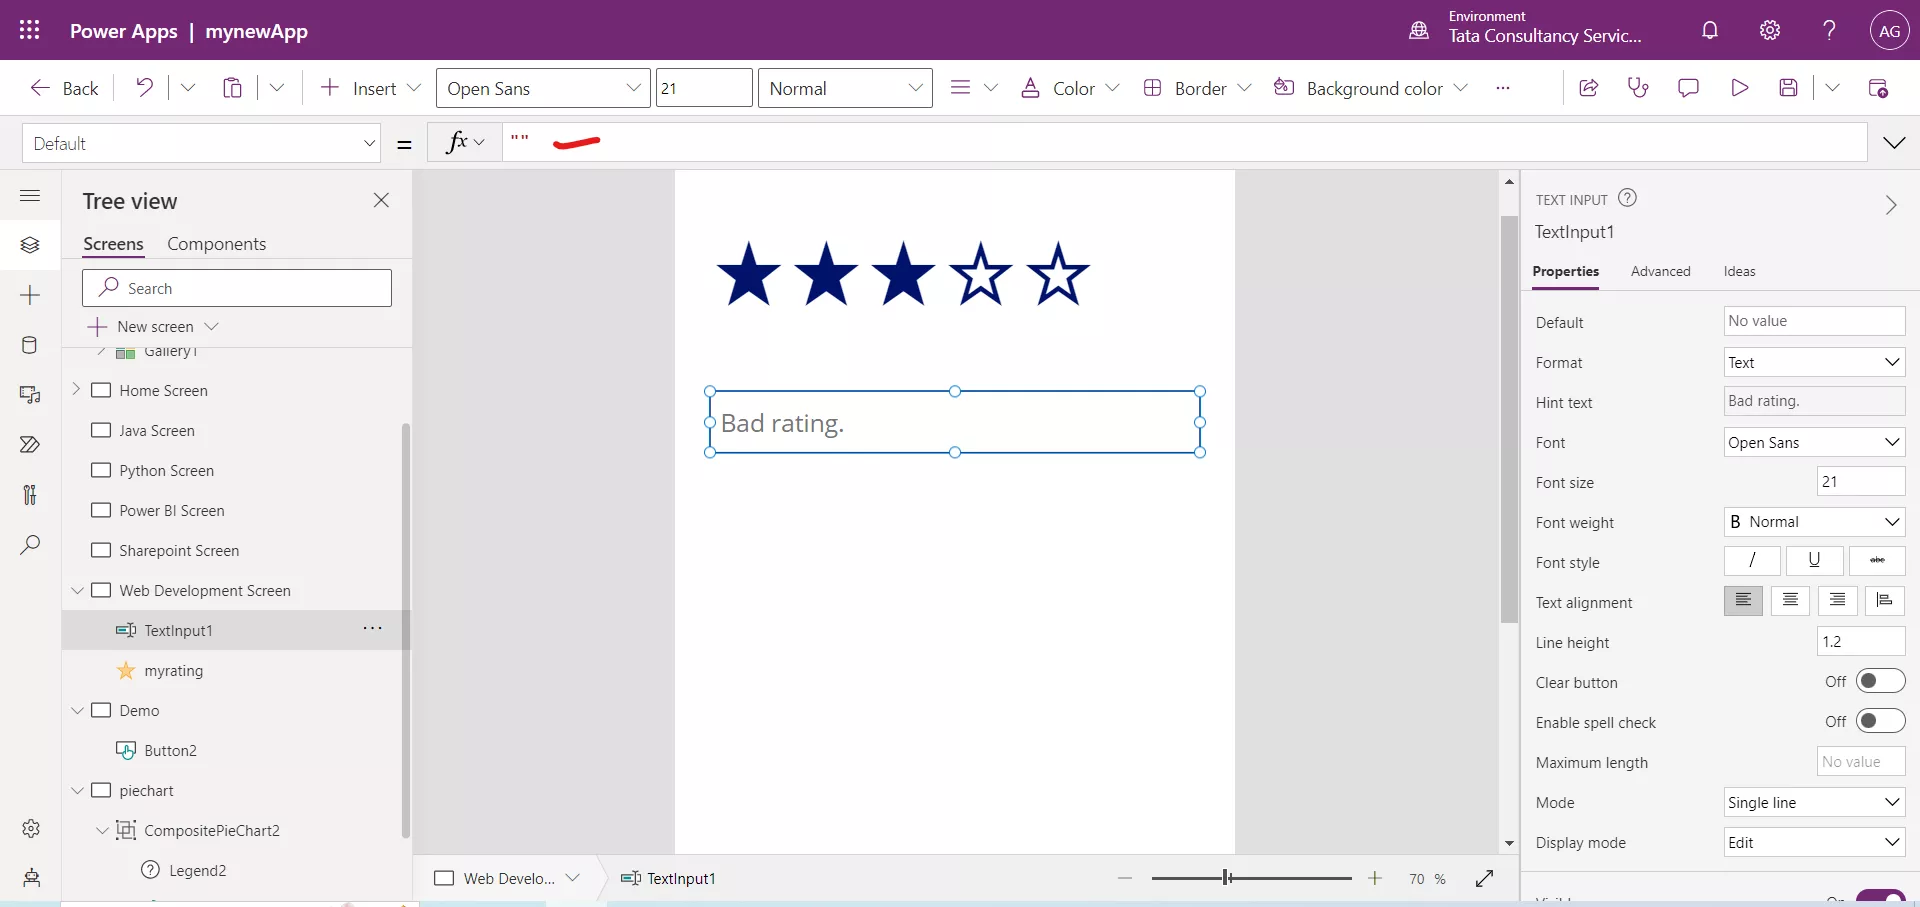
Task: Open the Advanced properties tab
Action: [1661, 271]
